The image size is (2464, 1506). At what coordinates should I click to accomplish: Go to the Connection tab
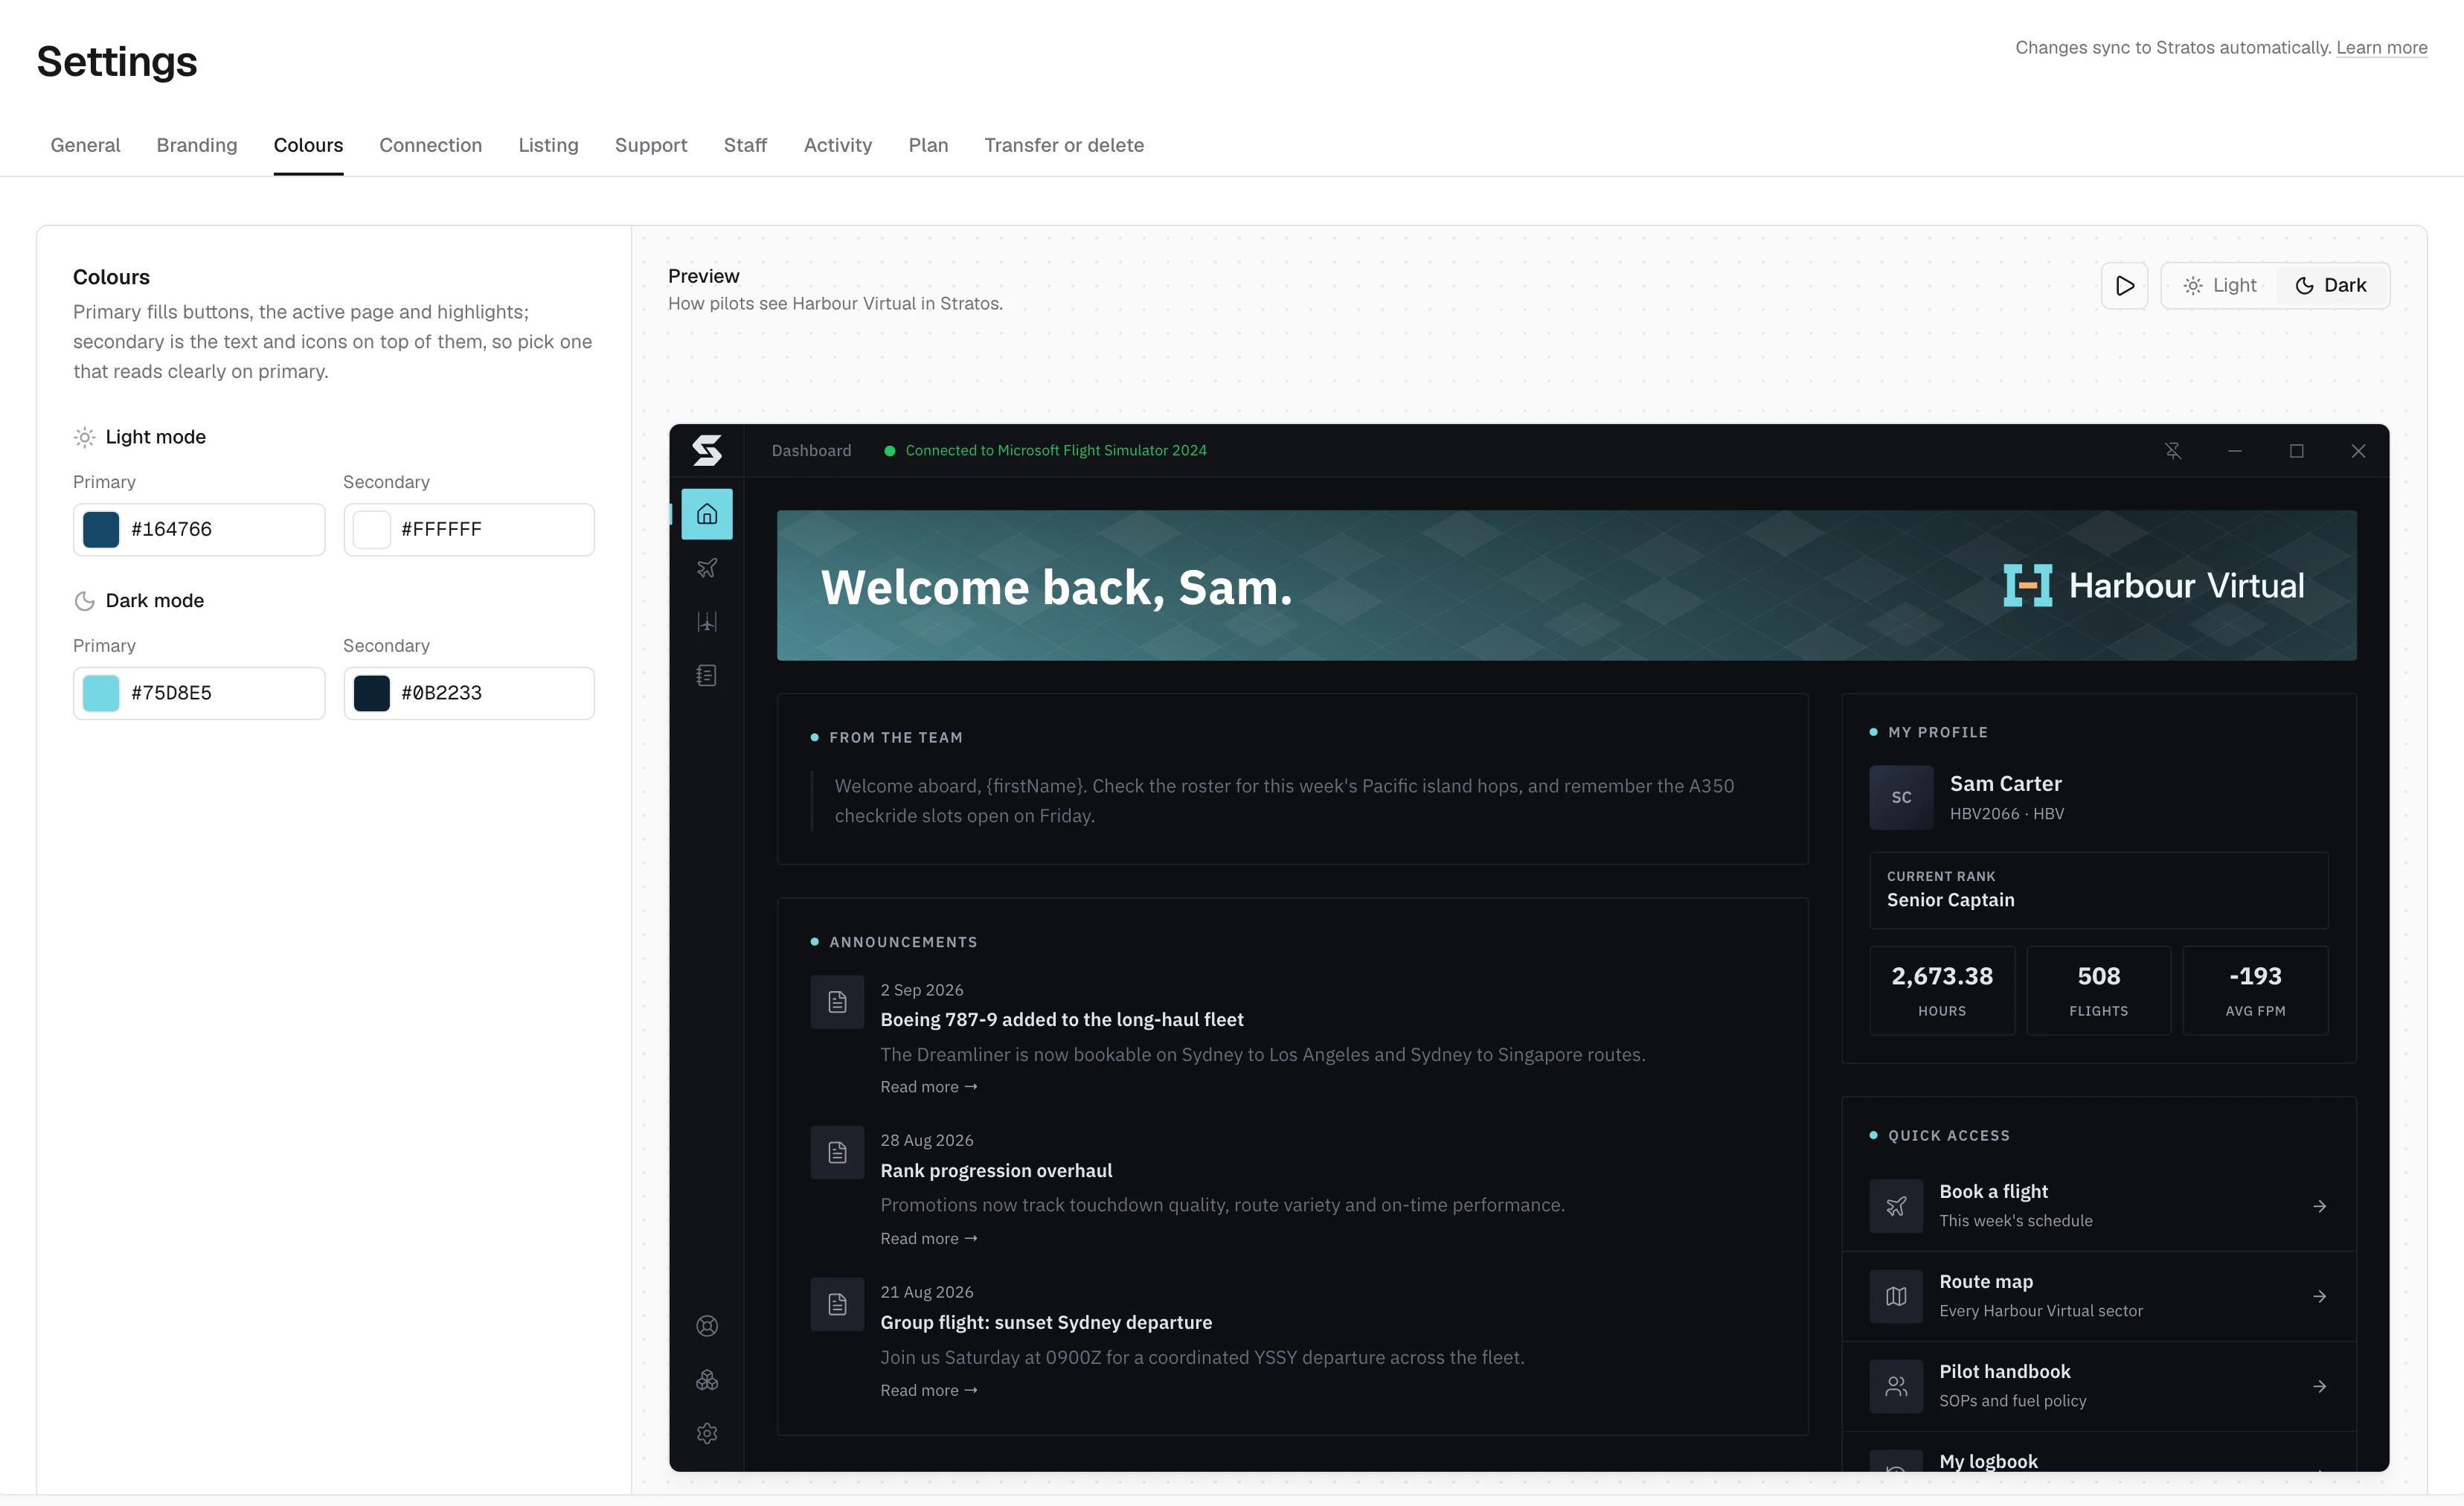(431, 145)
